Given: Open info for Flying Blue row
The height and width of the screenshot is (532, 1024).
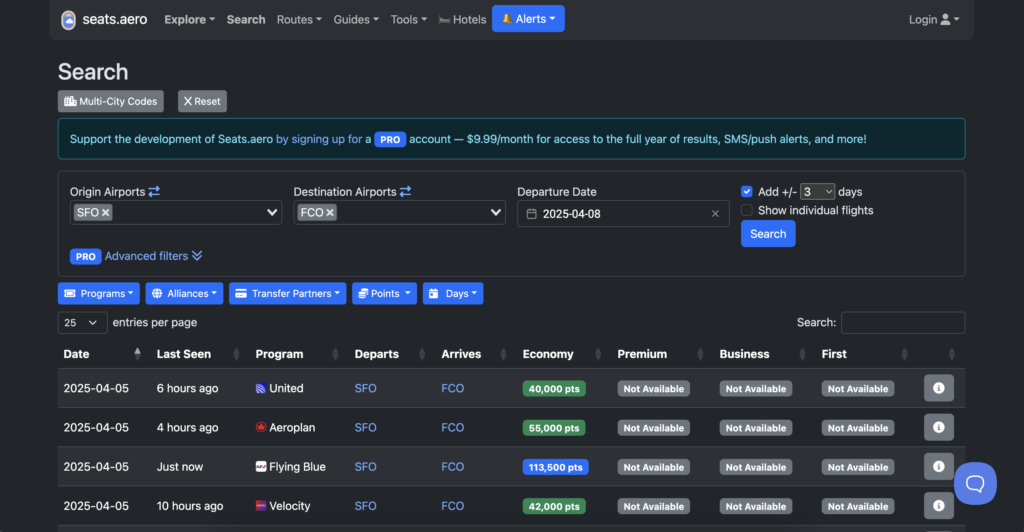Looking at the screenshot, I should [938, 467].
